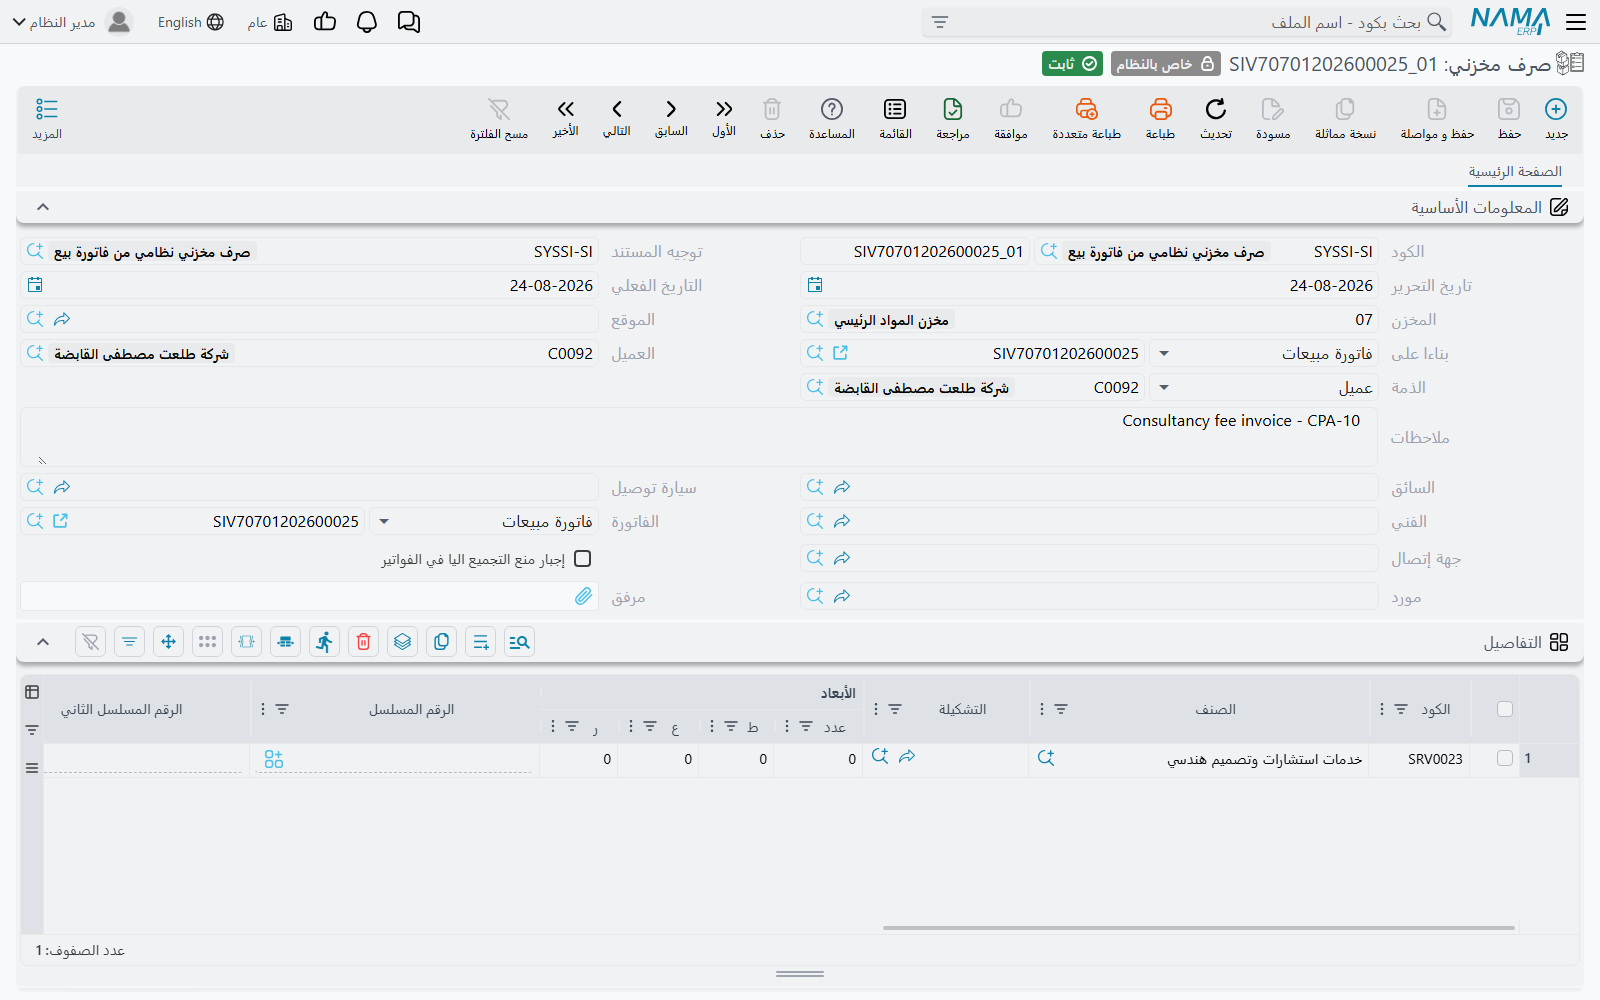Click the serial number grid-plus icon in row 1
The image size is (1600, 1000).
(x=274, y=760)
